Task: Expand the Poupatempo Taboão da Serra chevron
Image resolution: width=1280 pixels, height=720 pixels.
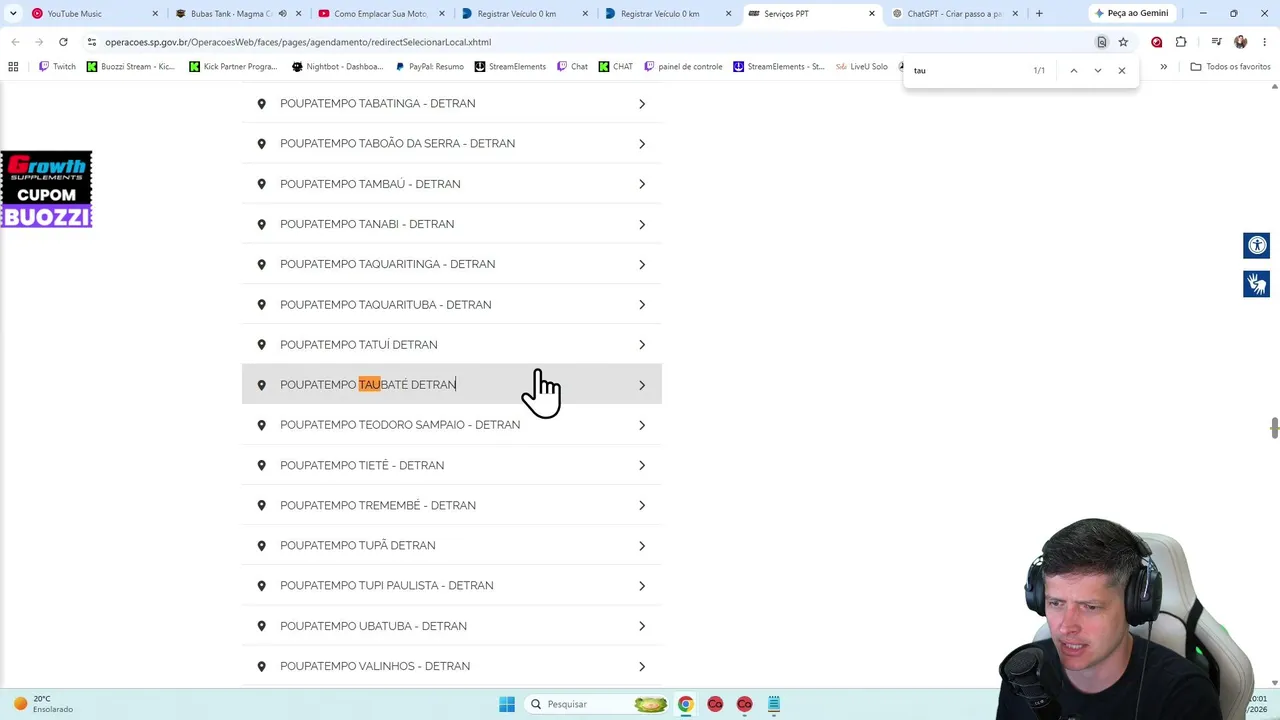Action: (642, 144)
